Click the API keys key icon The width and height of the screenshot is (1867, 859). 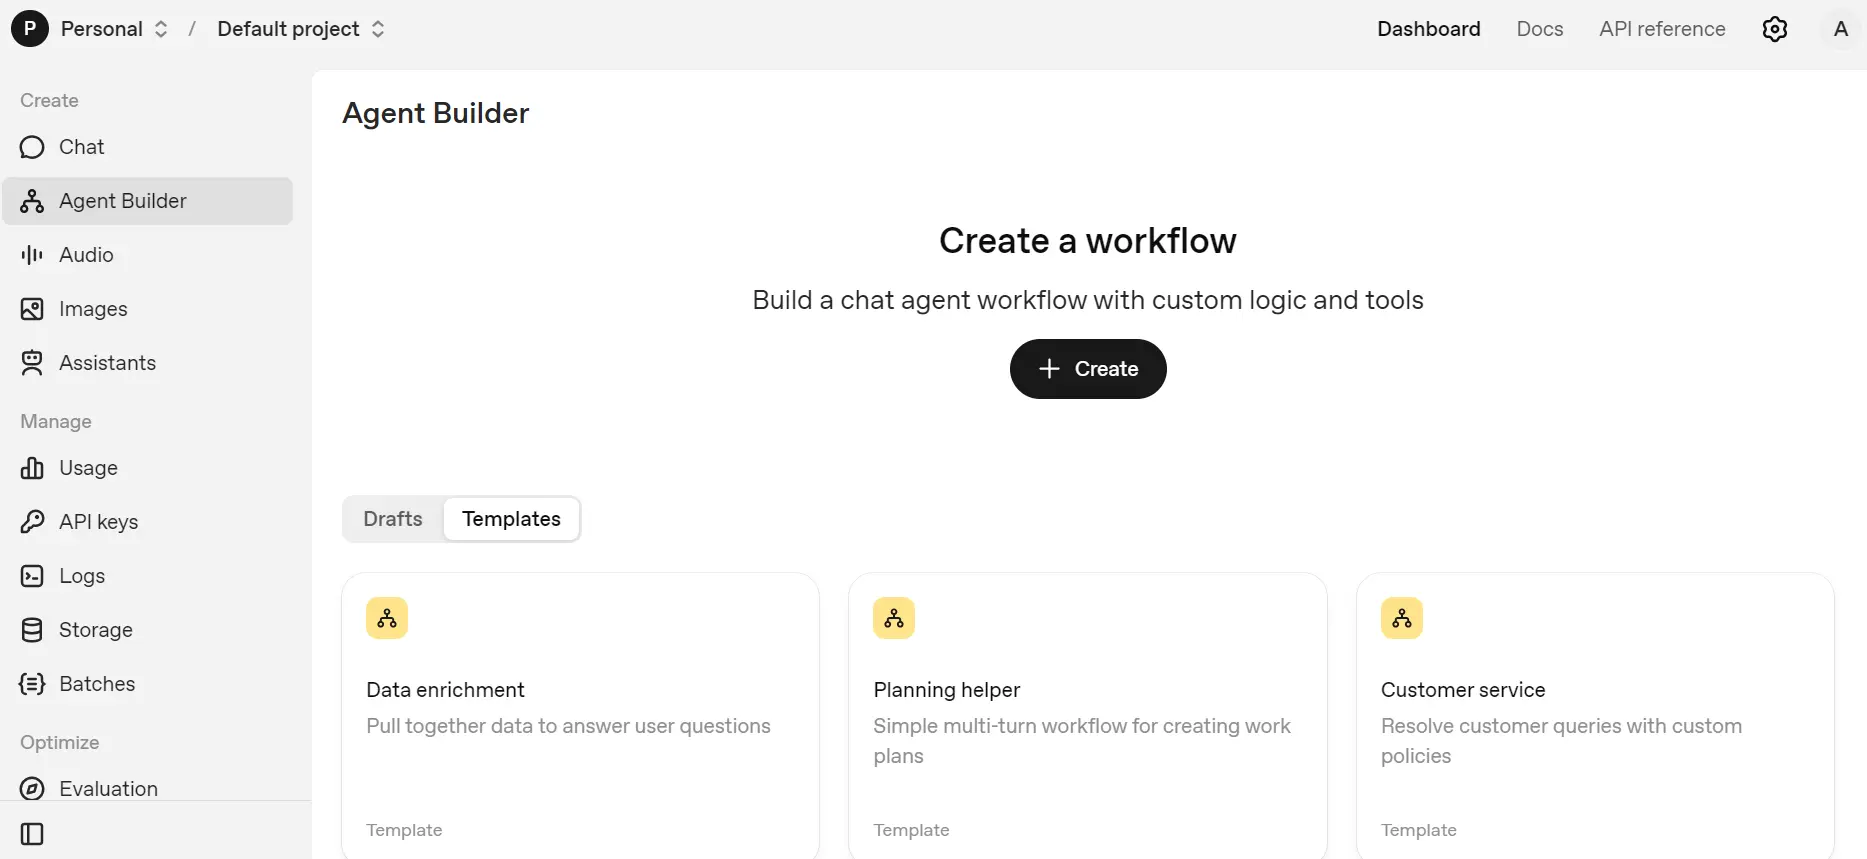(31, 521)
